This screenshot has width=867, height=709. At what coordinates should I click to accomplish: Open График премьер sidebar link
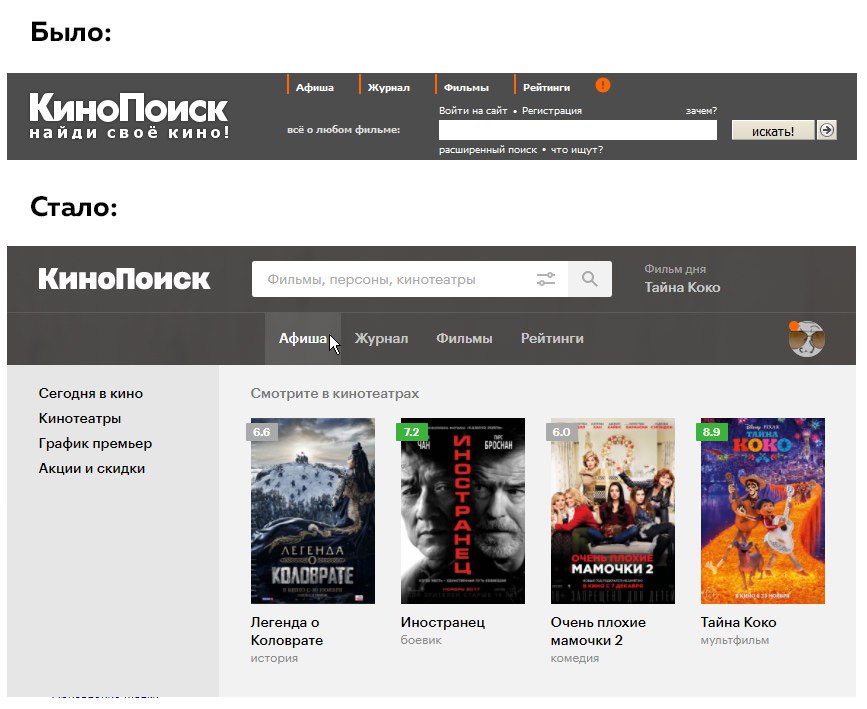coord(95,444)
